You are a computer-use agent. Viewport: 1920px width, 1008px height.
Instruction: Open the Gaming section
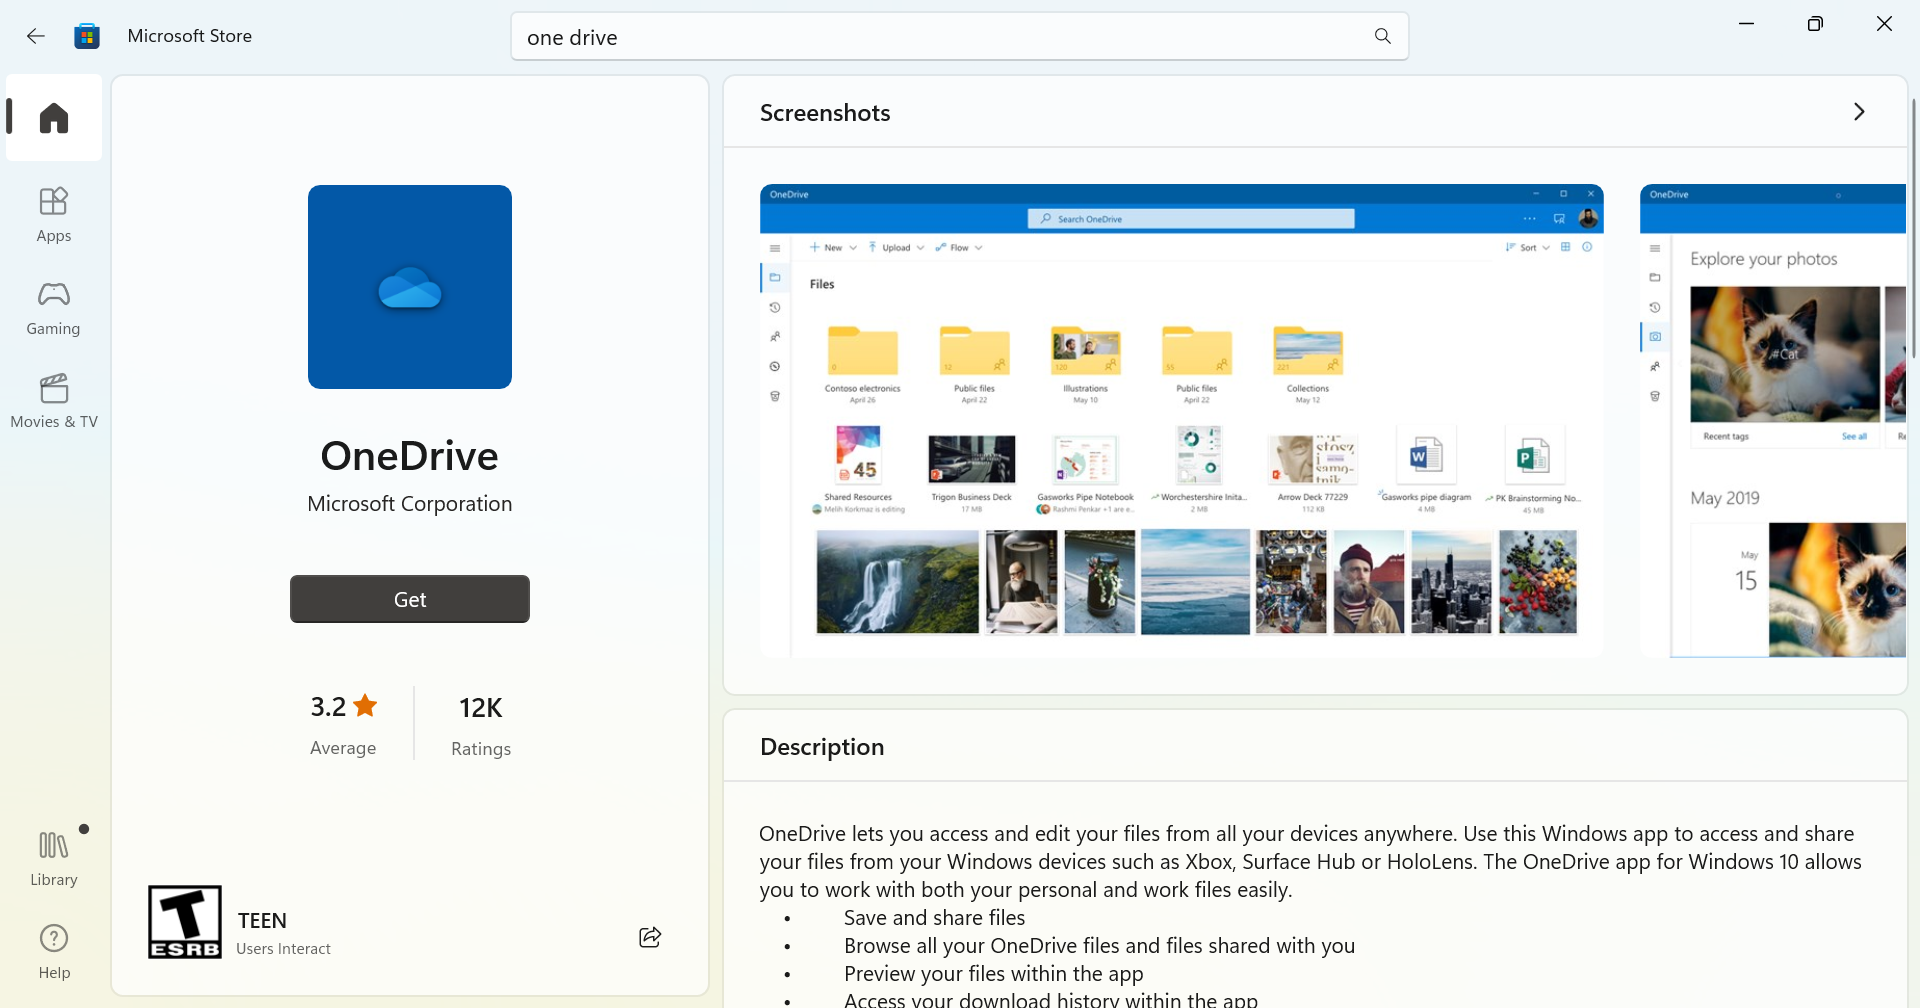click(x=54, y=308)
